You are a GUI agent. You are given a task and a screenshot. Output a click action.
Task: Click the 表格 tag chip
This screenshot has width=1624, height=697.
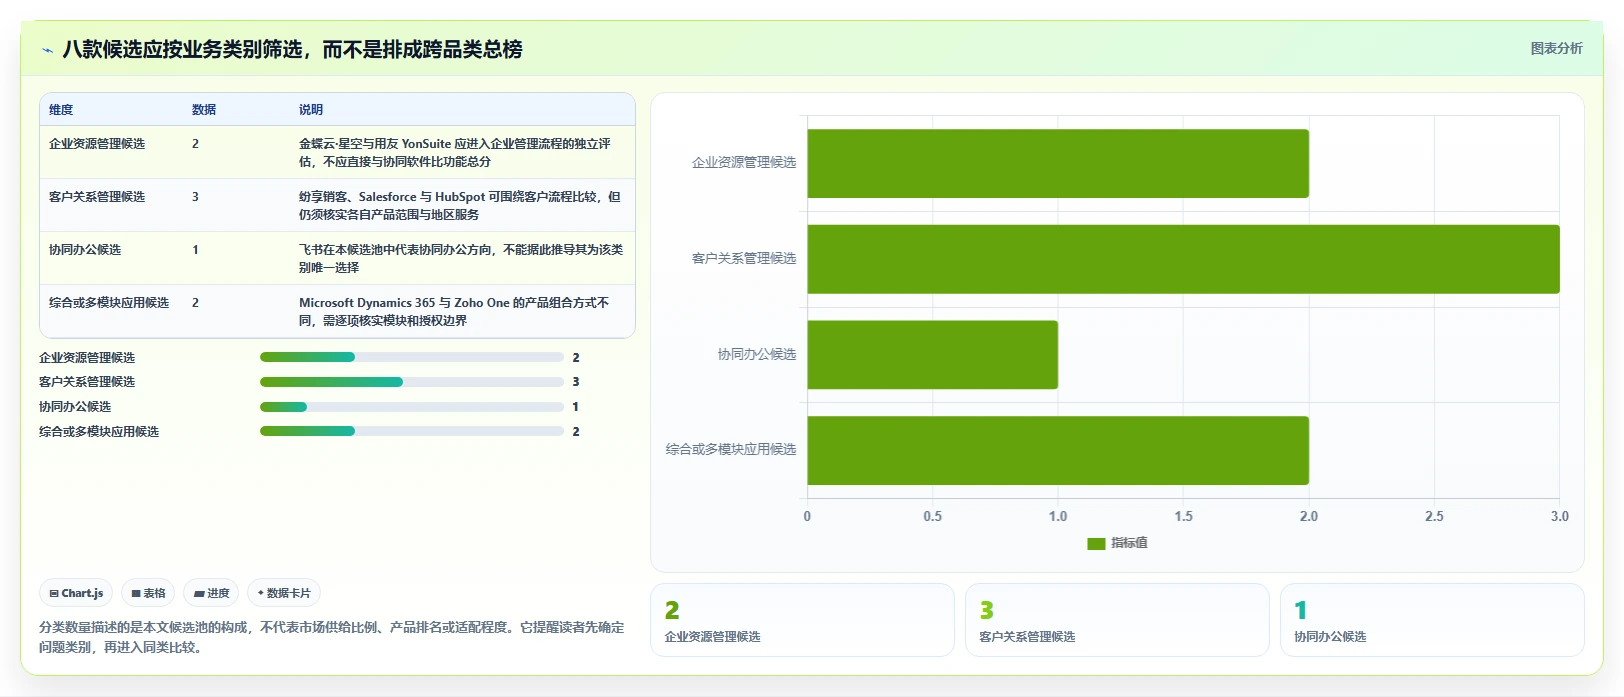(148, 593)
